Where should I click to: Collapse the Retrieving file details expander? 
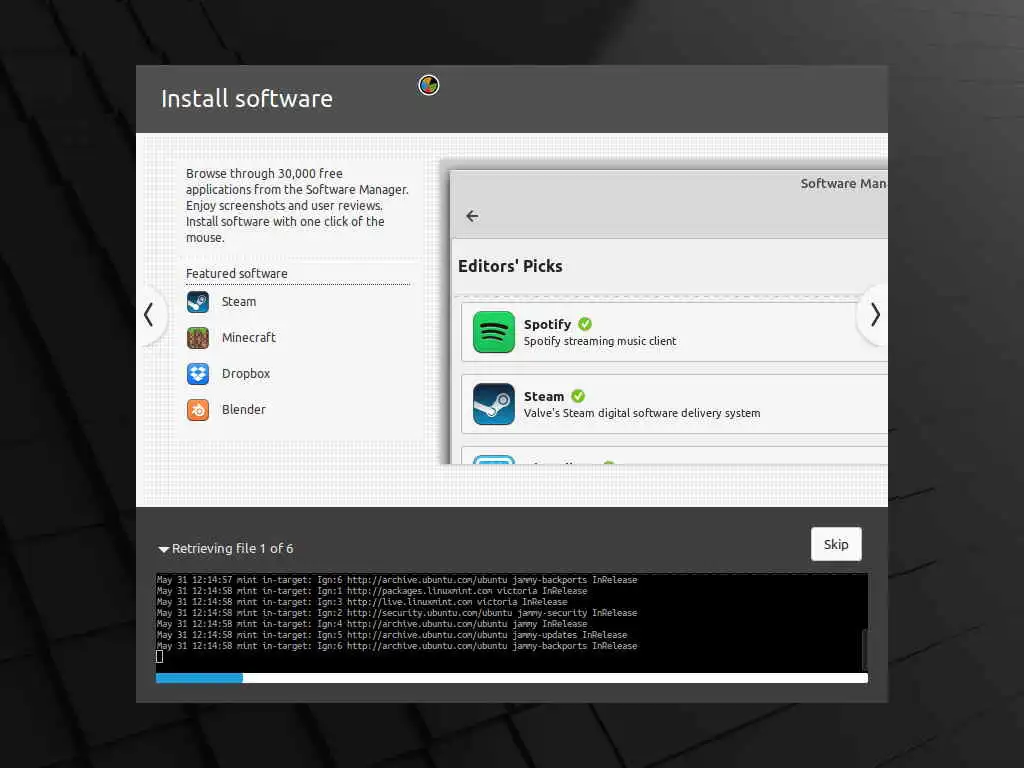coord(164,549)
